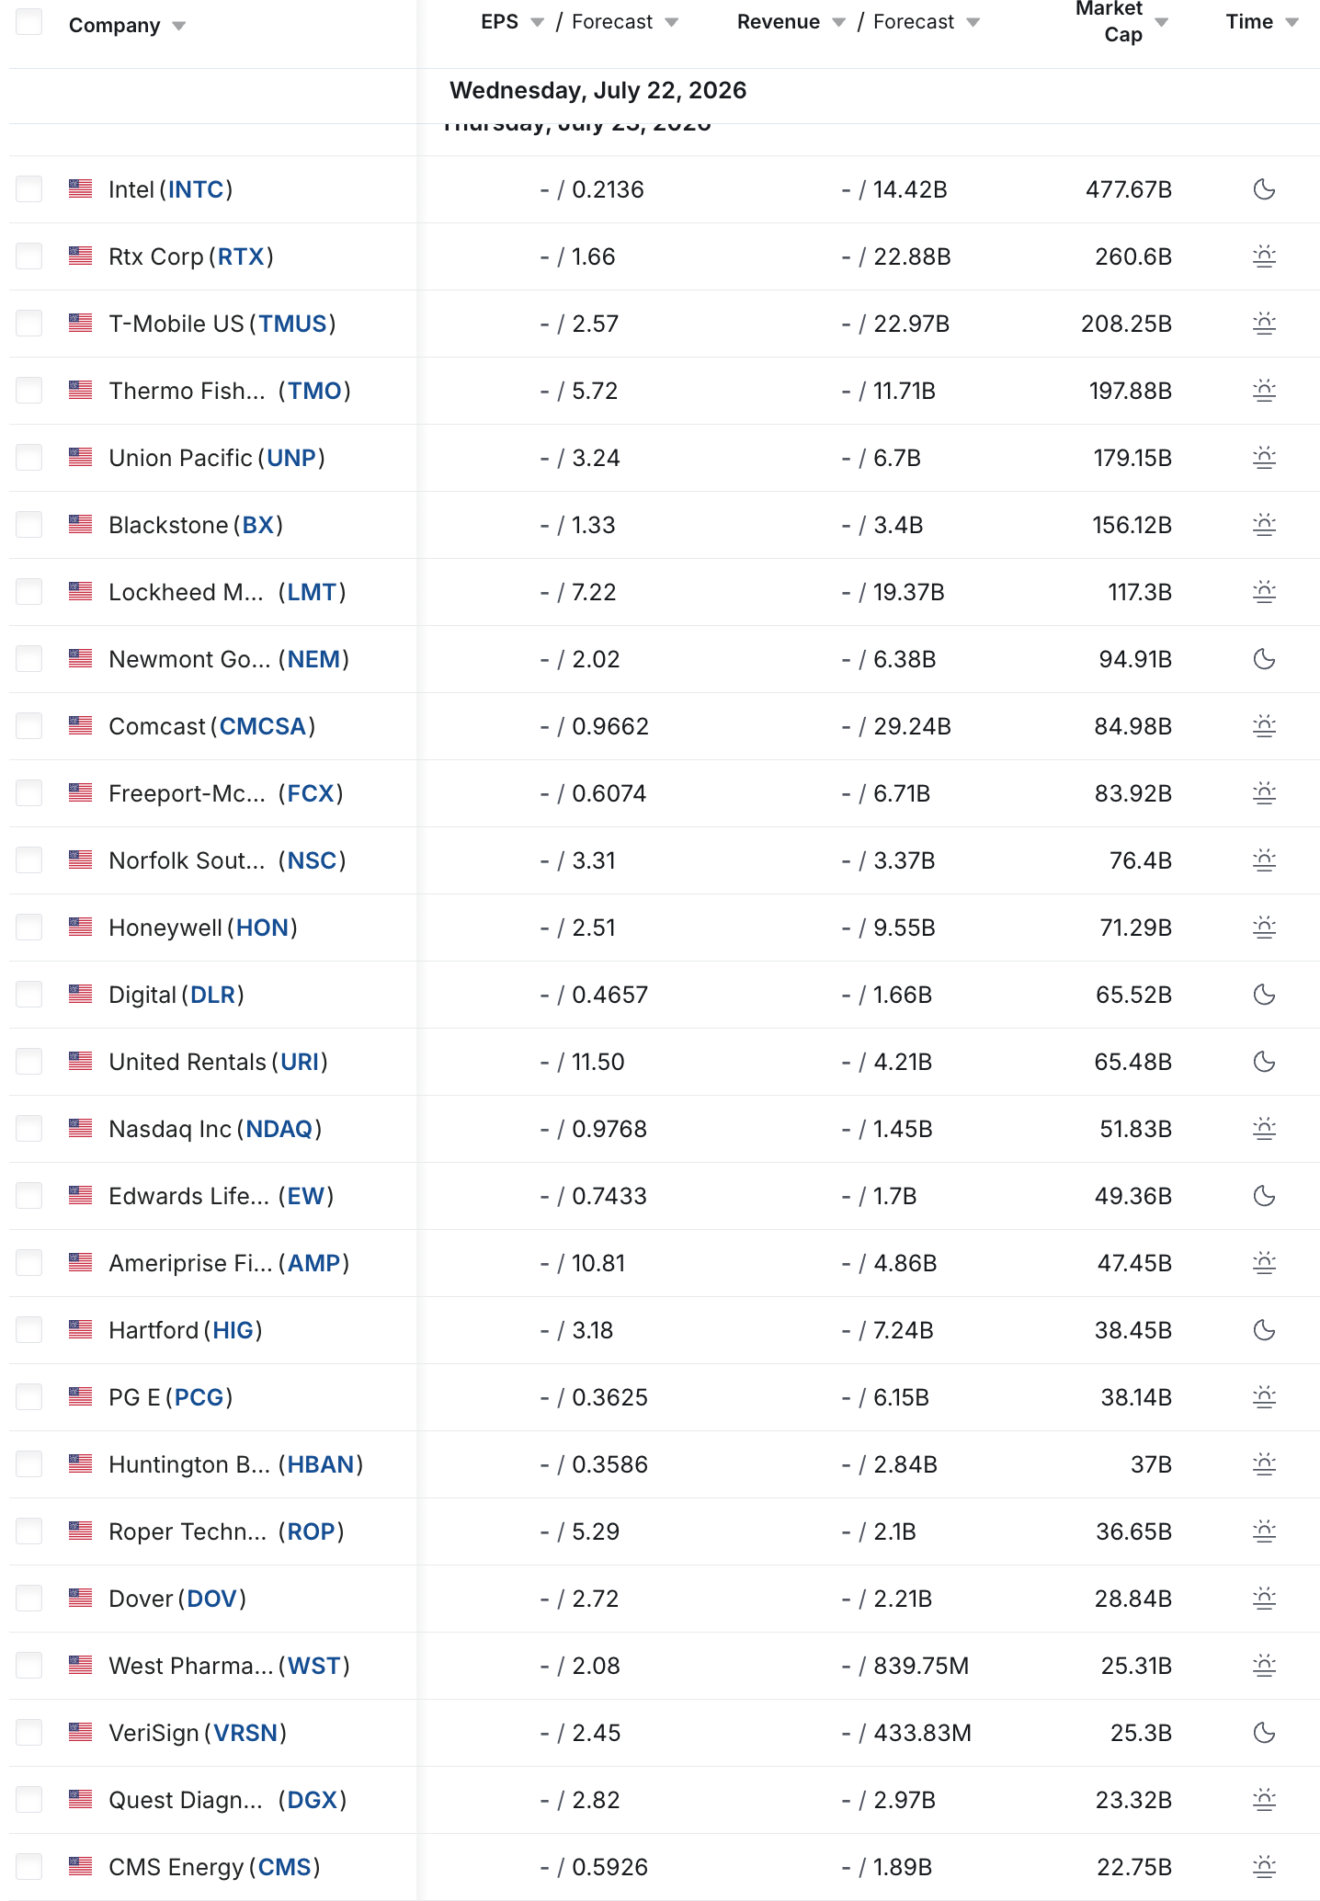Tick the checkbox for T-Mobile US
Viewport: 1320px width, 1901px height.
click(x=29, y=323)
